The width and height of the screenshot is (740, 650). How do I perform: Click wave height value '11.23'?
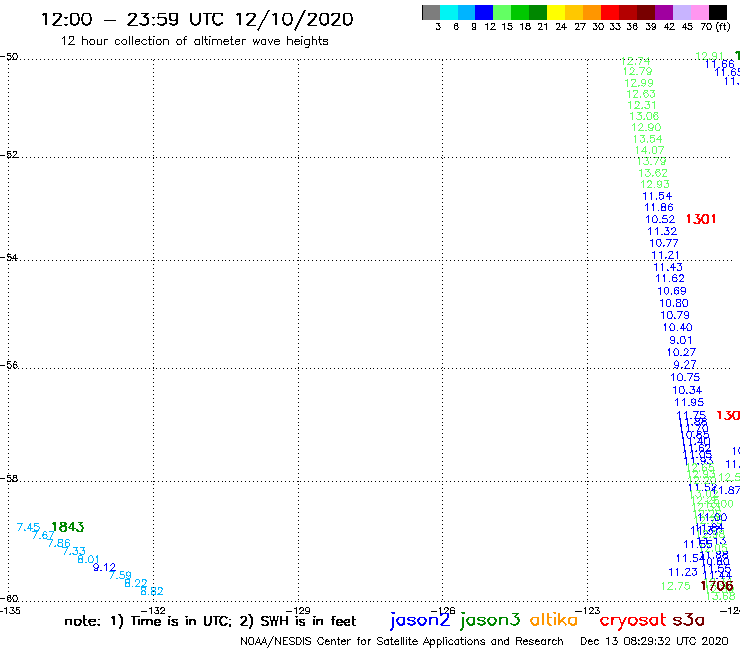[x=682, y=572]
